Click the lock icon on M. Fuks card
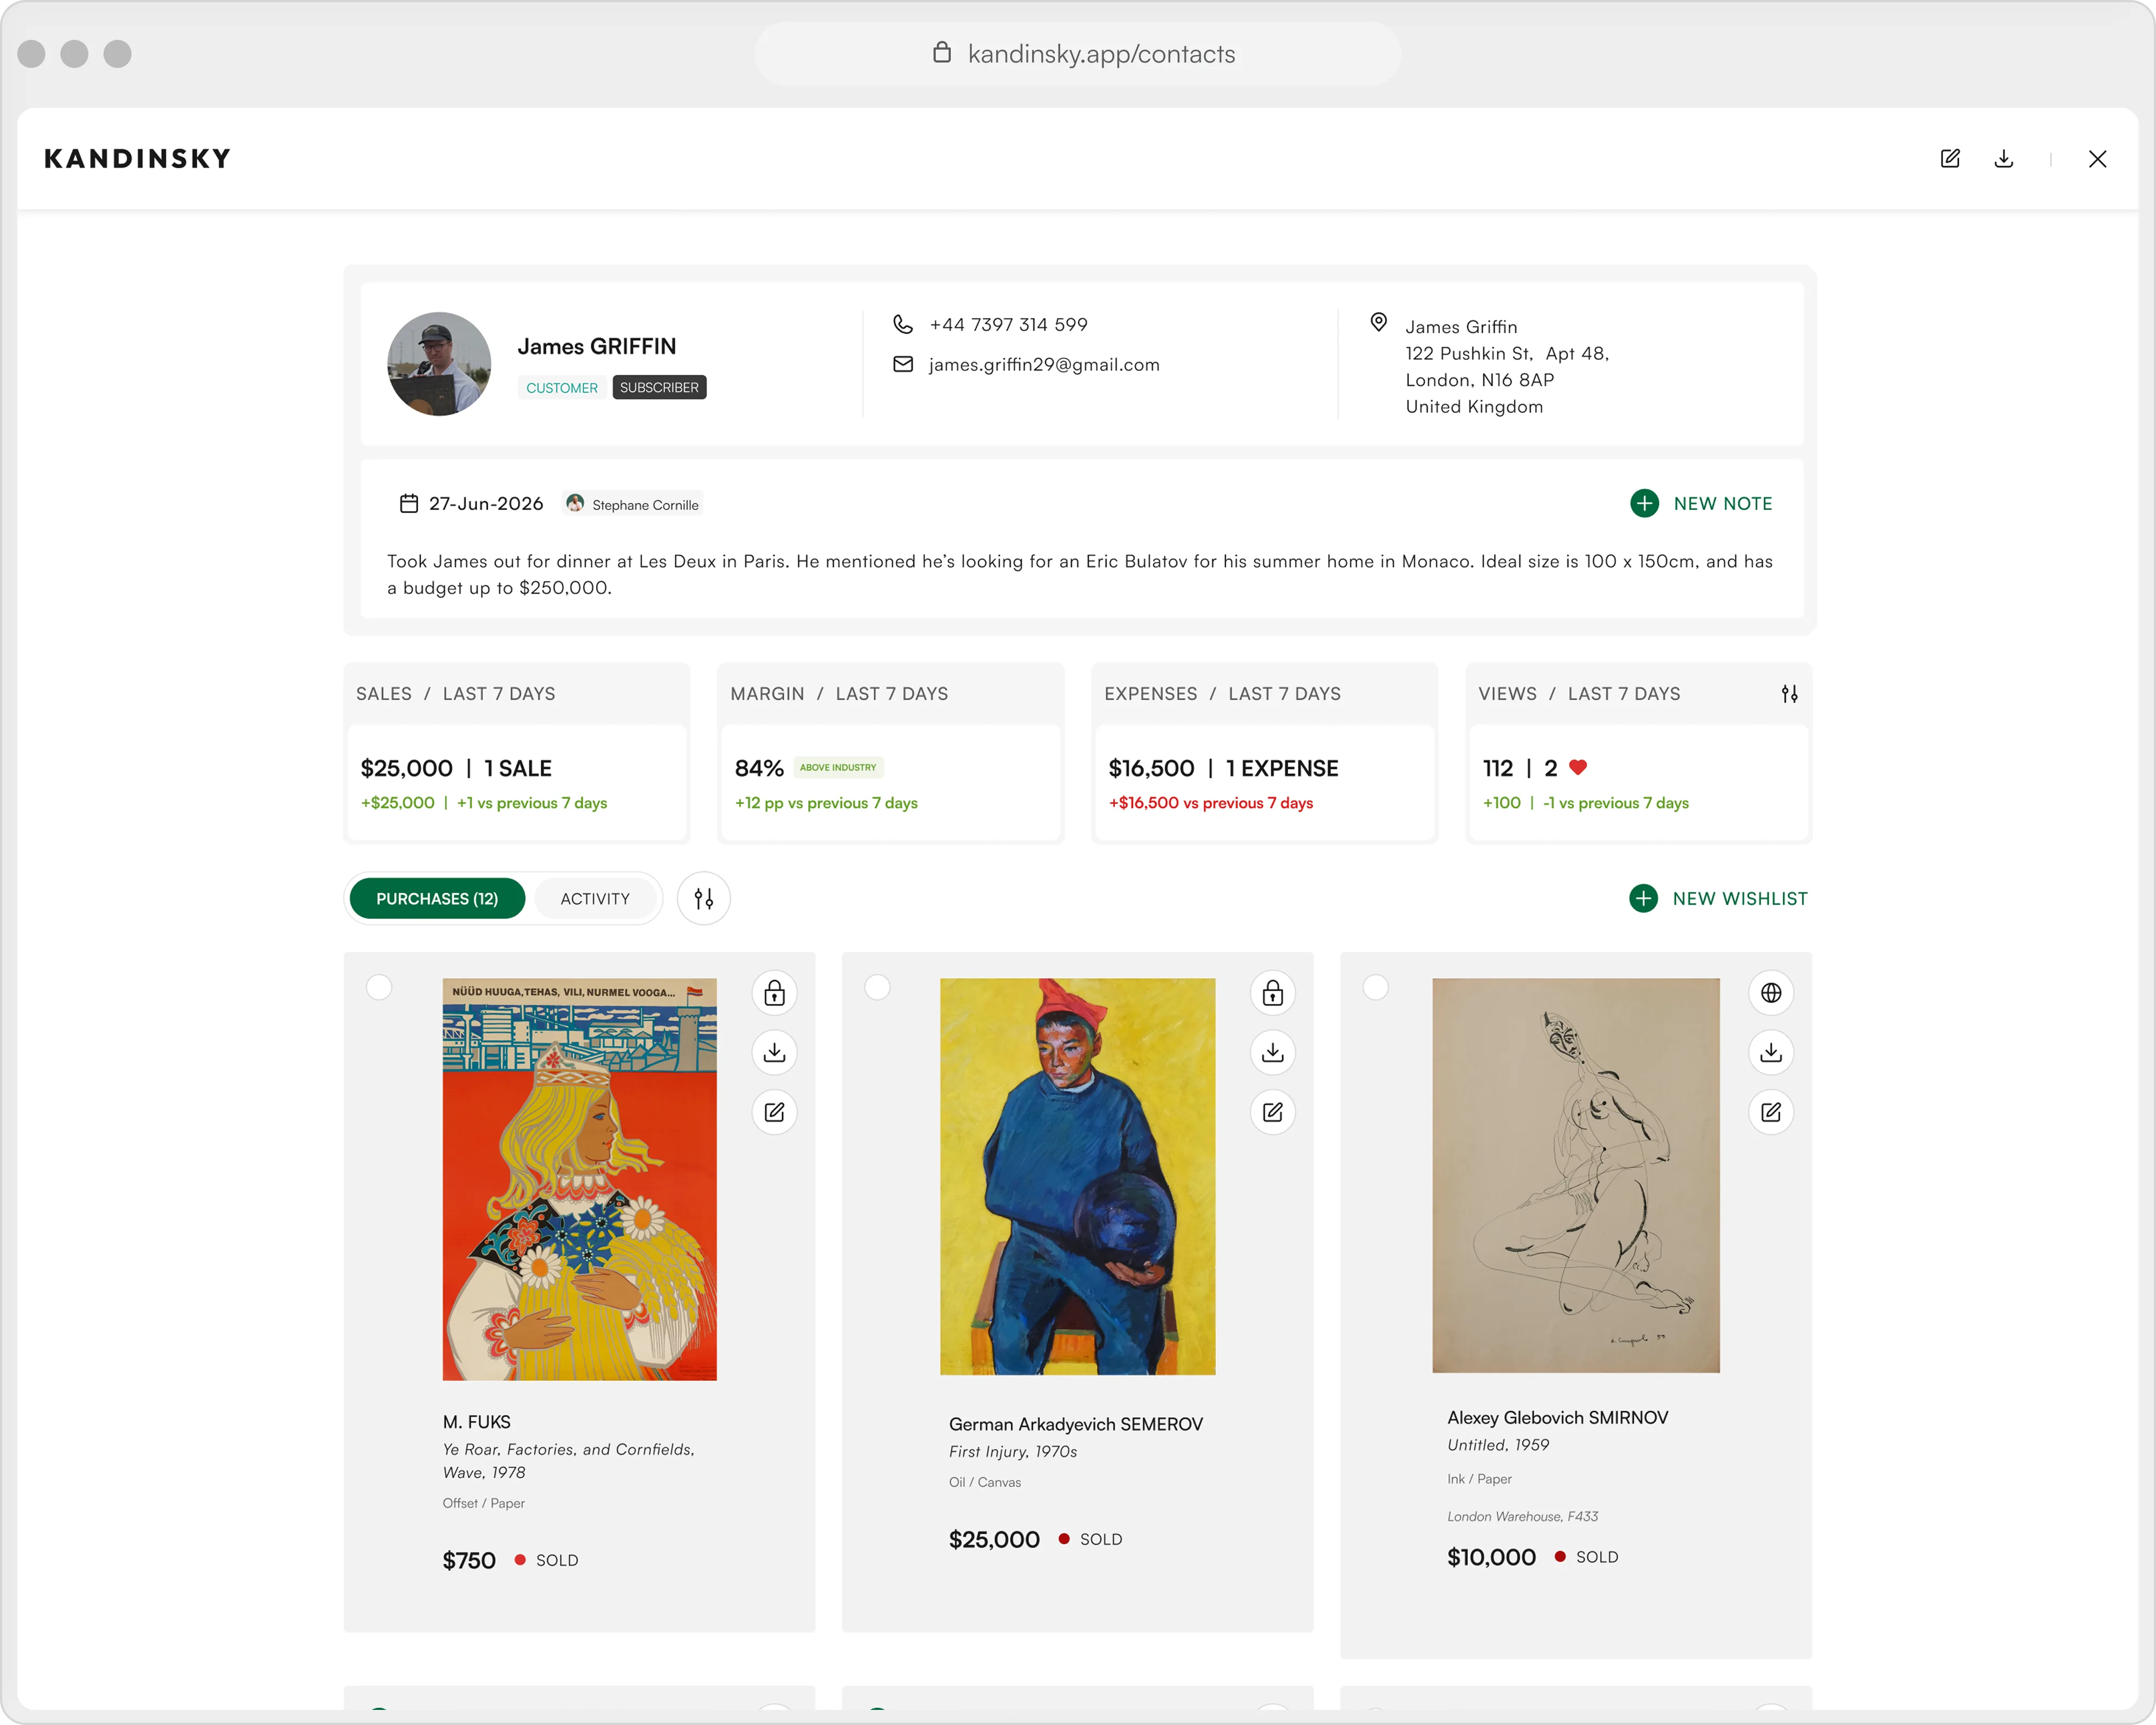This screenshot has height=1725, width=2156. (774, 993)
